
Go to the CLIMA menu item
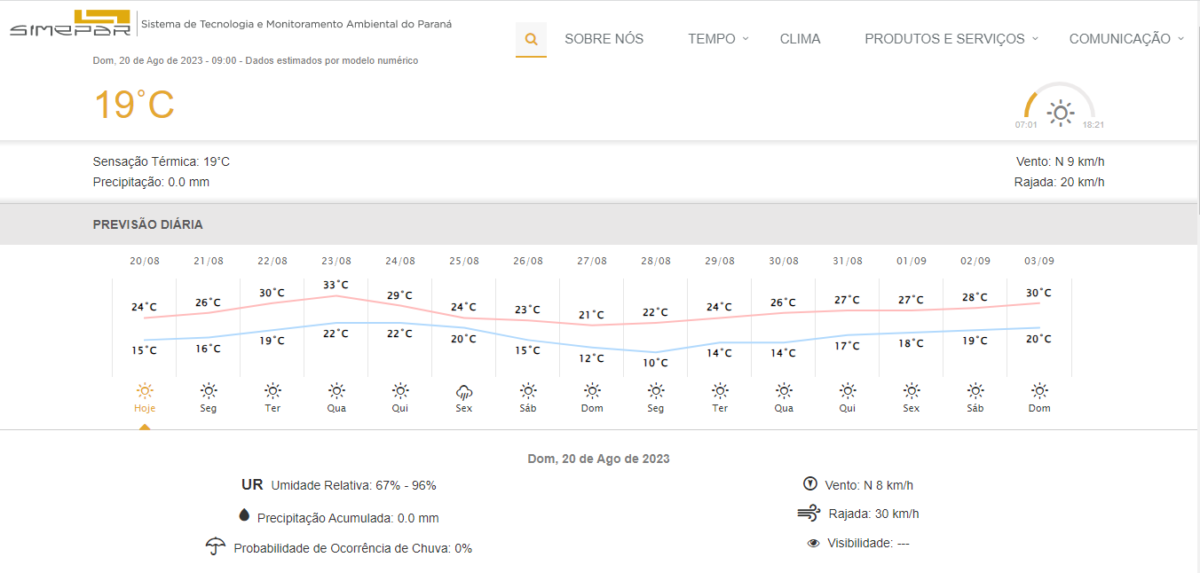click(800, 39)
